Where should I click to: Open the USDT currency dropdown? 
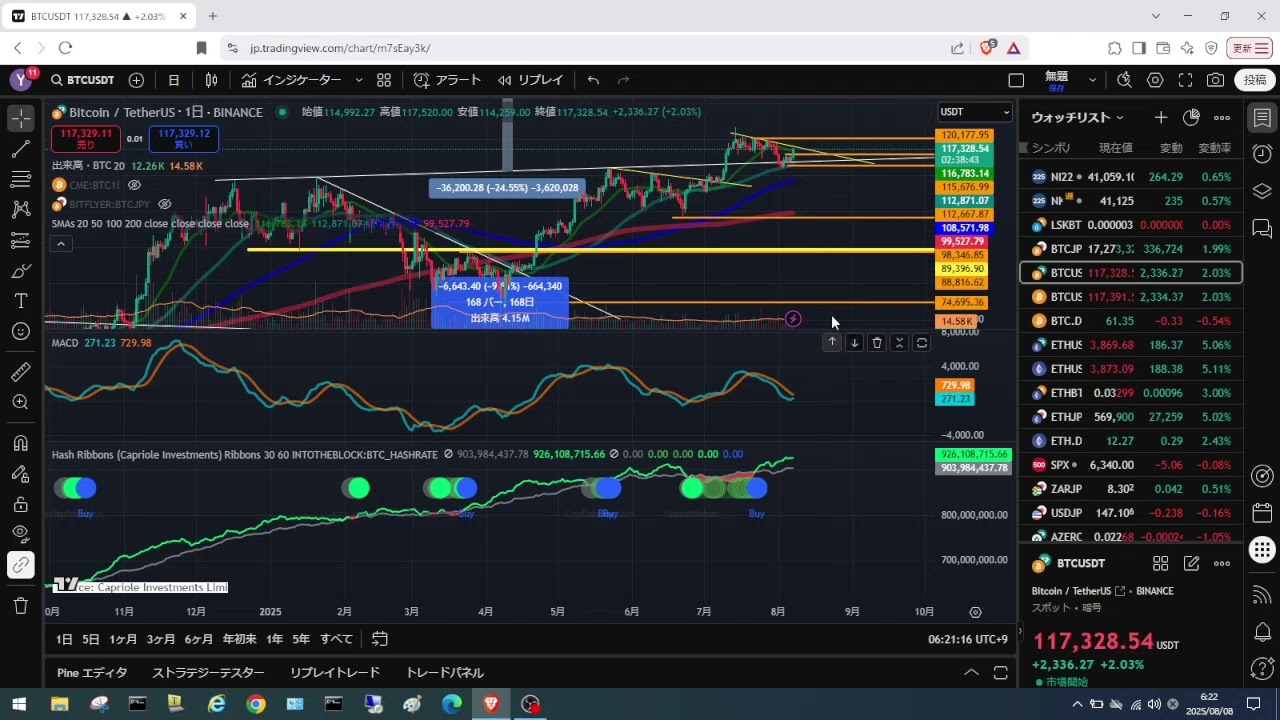974,112
